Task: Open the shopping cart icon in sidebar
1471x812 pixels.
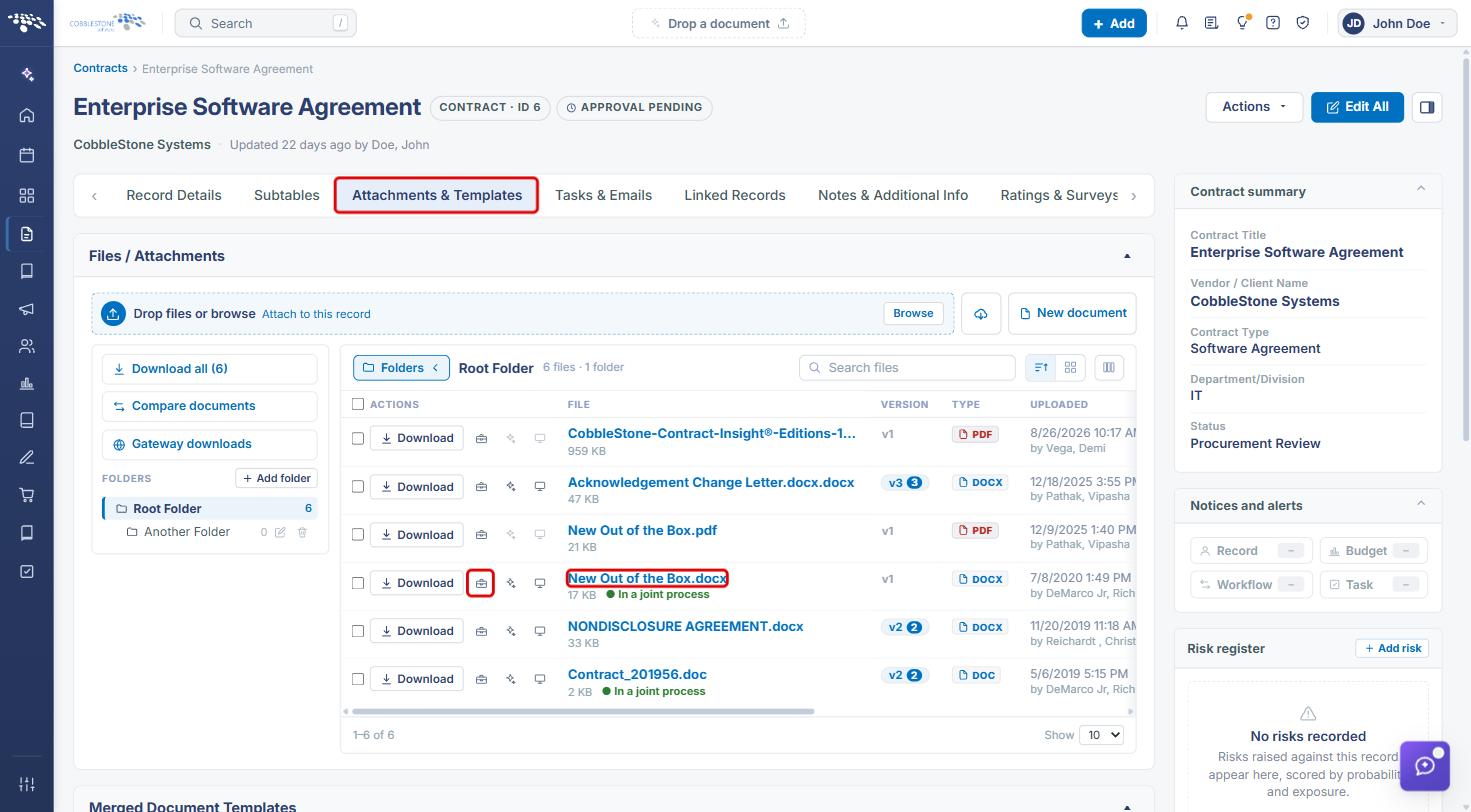Action: pyautogui.click(x=27, y=495)
